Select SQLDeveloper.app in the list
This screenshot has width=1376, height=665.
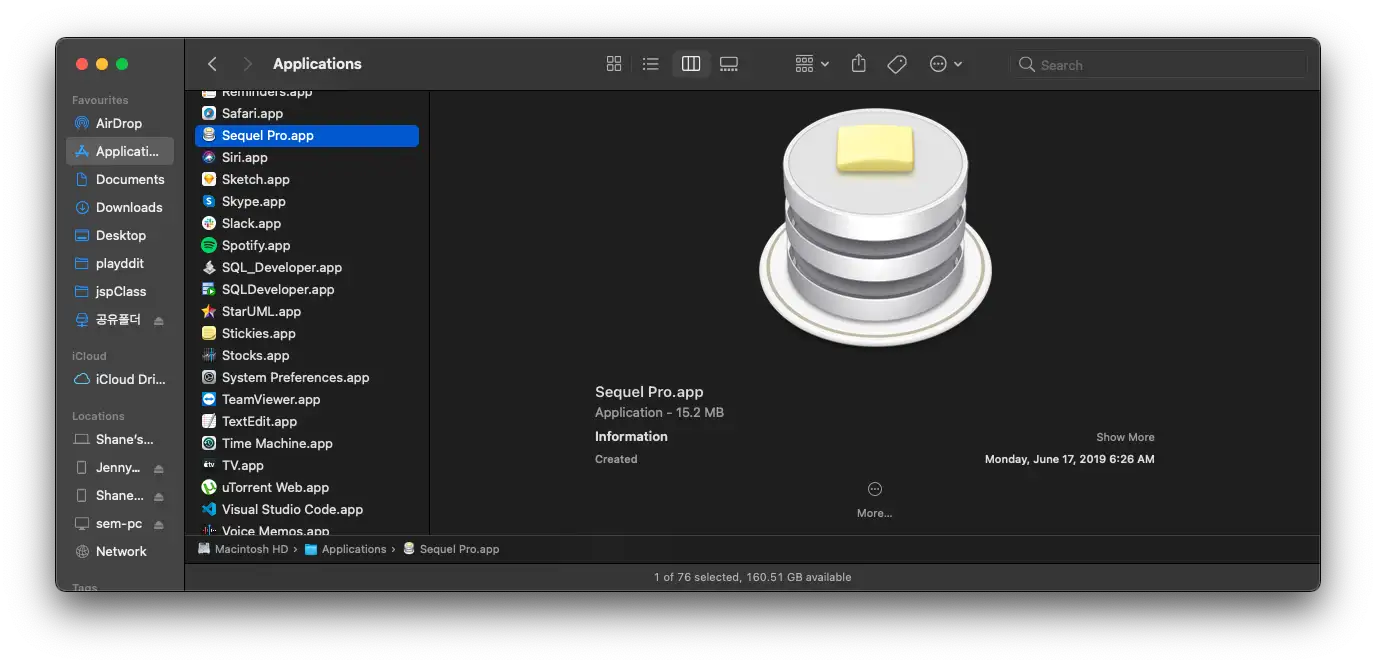point(307,289)
